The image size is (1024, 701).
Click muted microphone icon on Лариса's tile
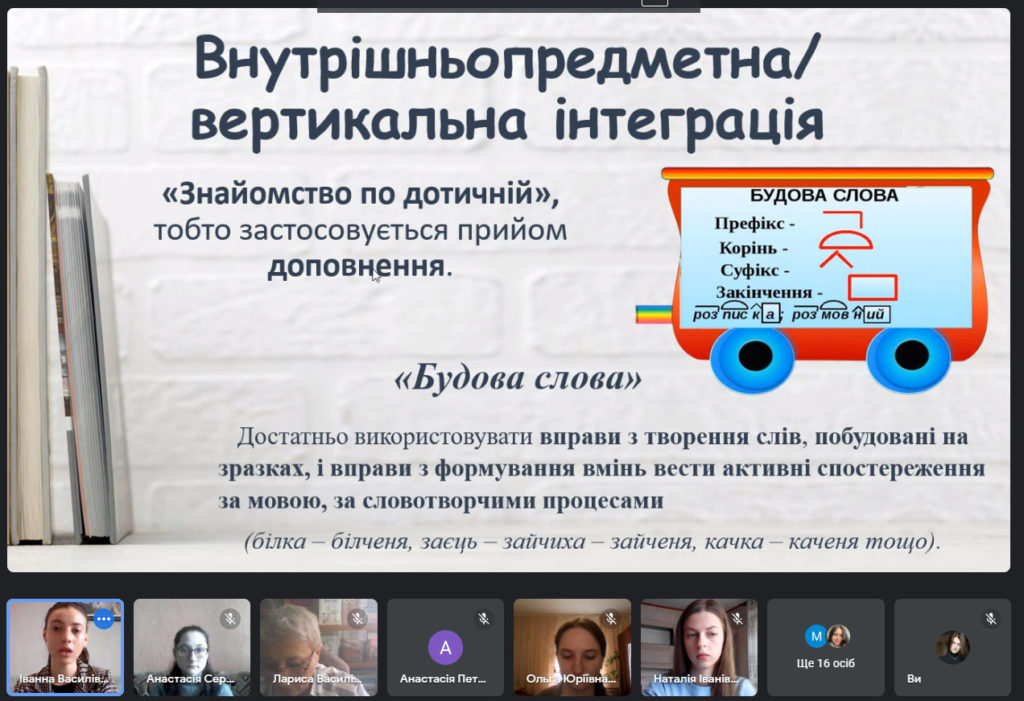coord(357,618)
